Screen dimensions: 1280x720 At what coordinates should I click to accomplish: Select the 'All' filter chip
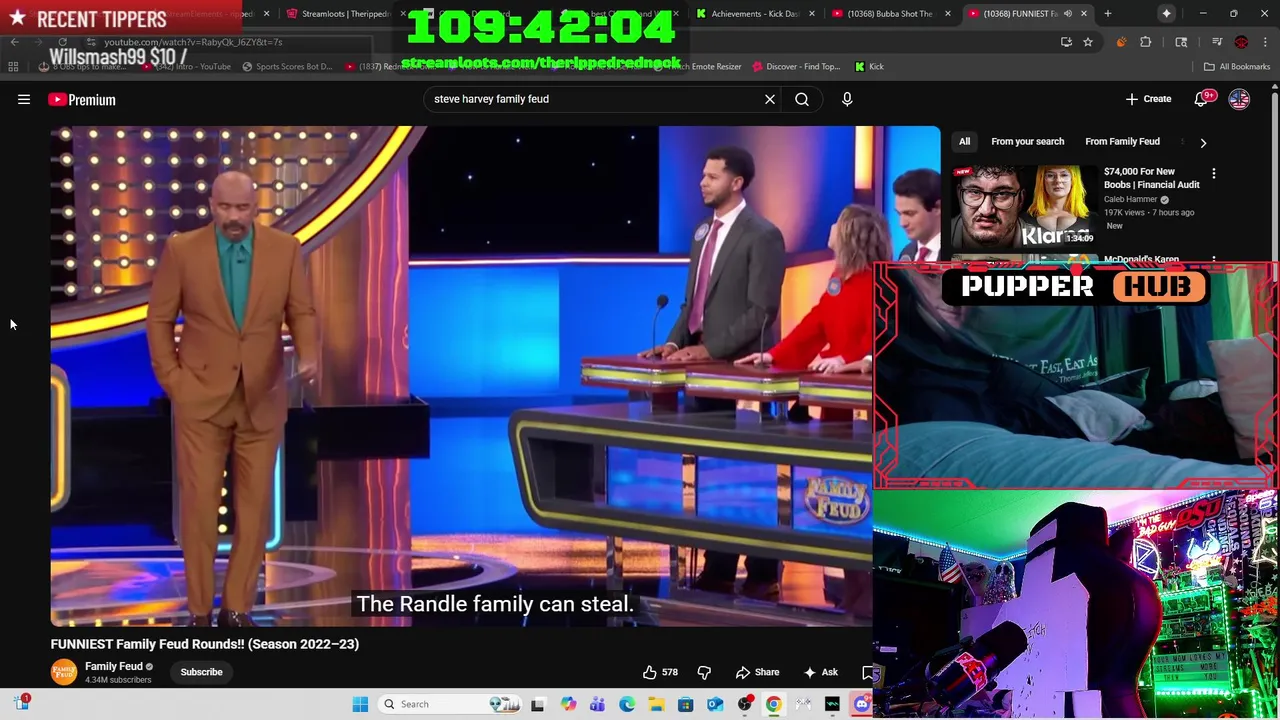(x=964, y=141)
